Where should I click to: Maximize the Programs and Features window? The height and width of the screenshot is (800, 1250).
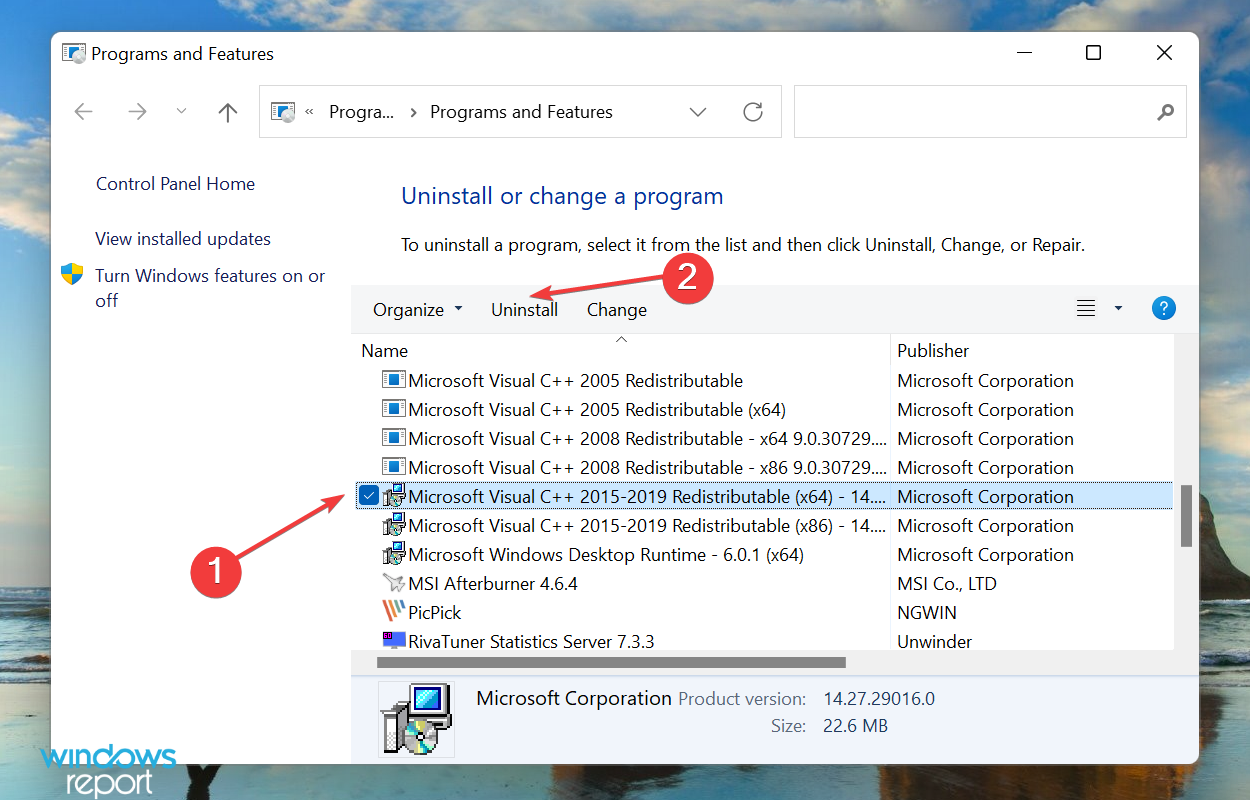(x=1093, y=53)
